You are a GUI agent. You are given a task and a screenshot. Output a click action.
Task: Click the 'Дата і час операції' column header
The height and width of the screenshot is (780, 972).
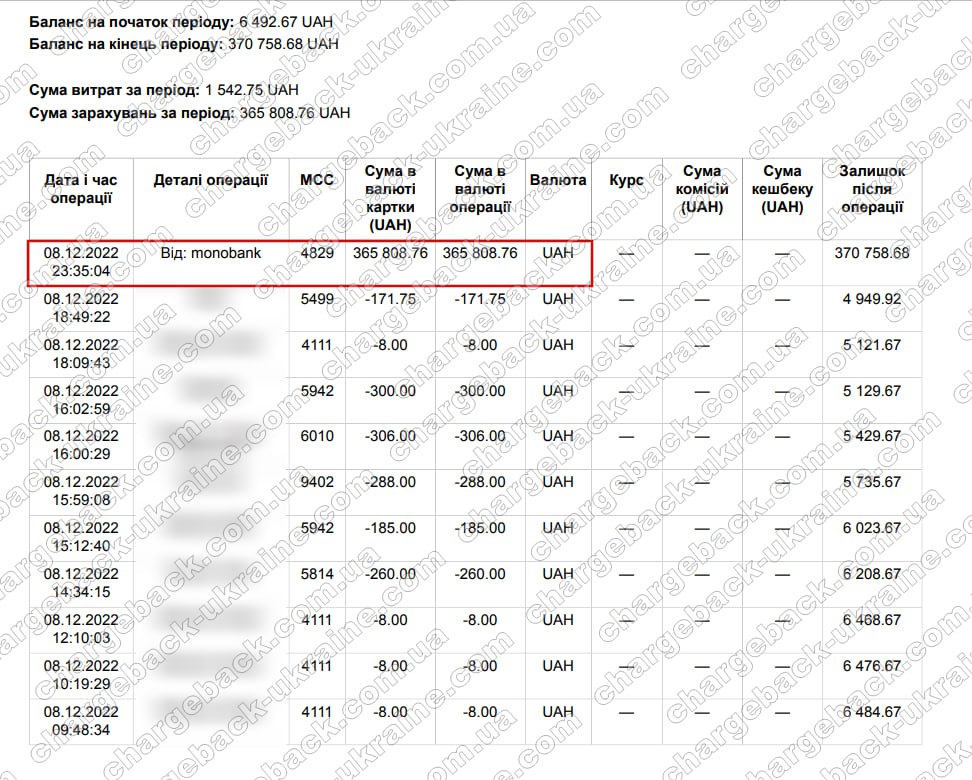[x=80, y=189]
